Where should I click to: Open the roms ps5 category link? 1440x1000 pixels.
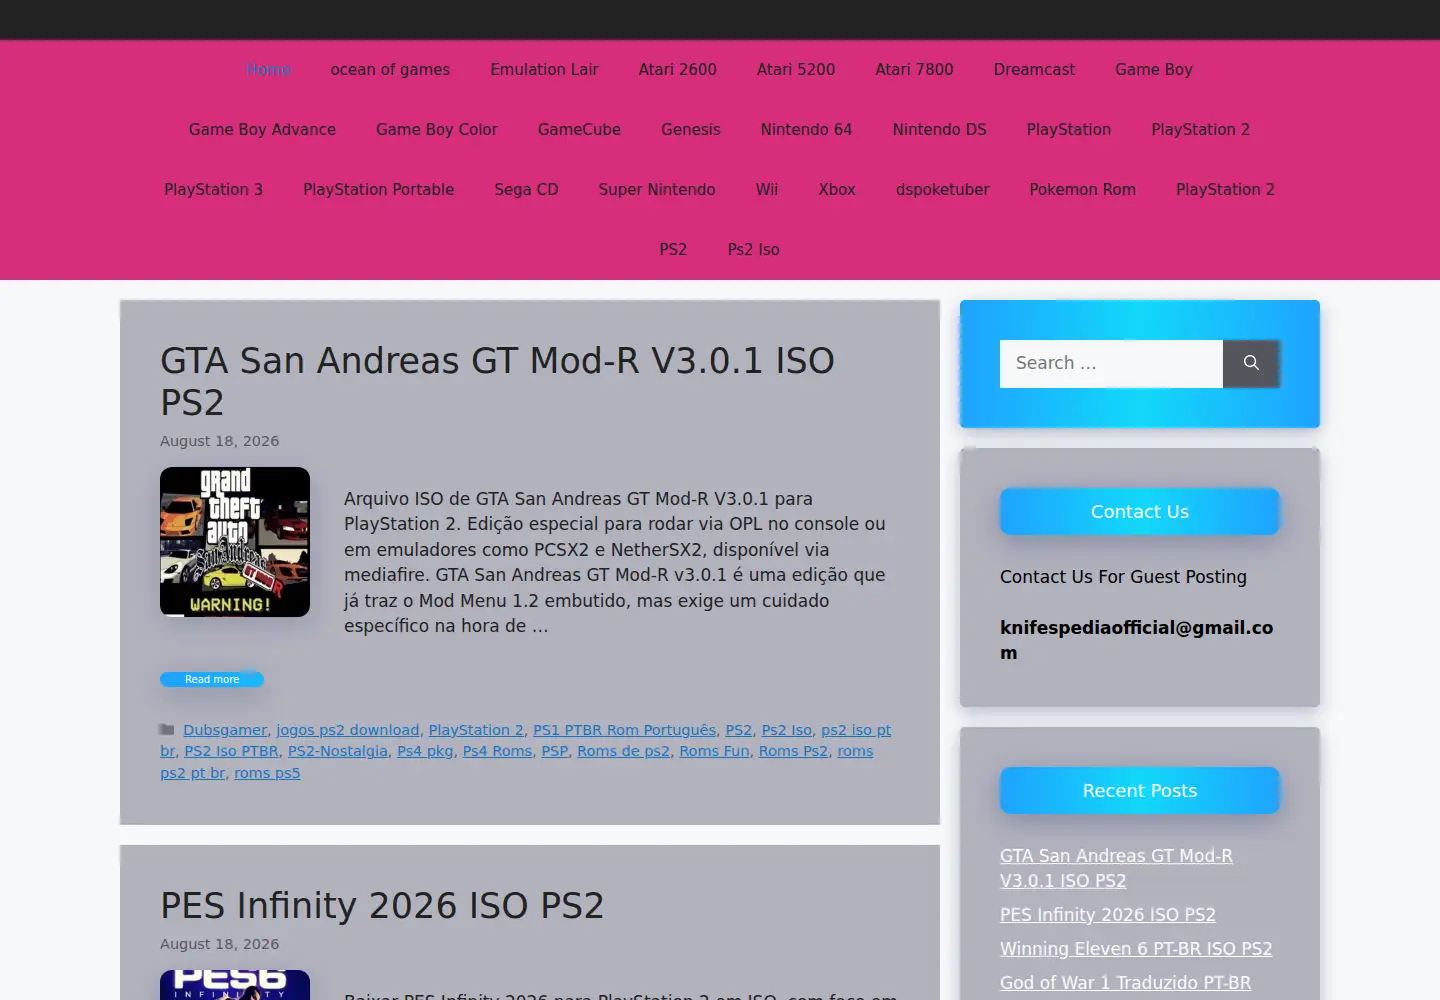[267, 773]
